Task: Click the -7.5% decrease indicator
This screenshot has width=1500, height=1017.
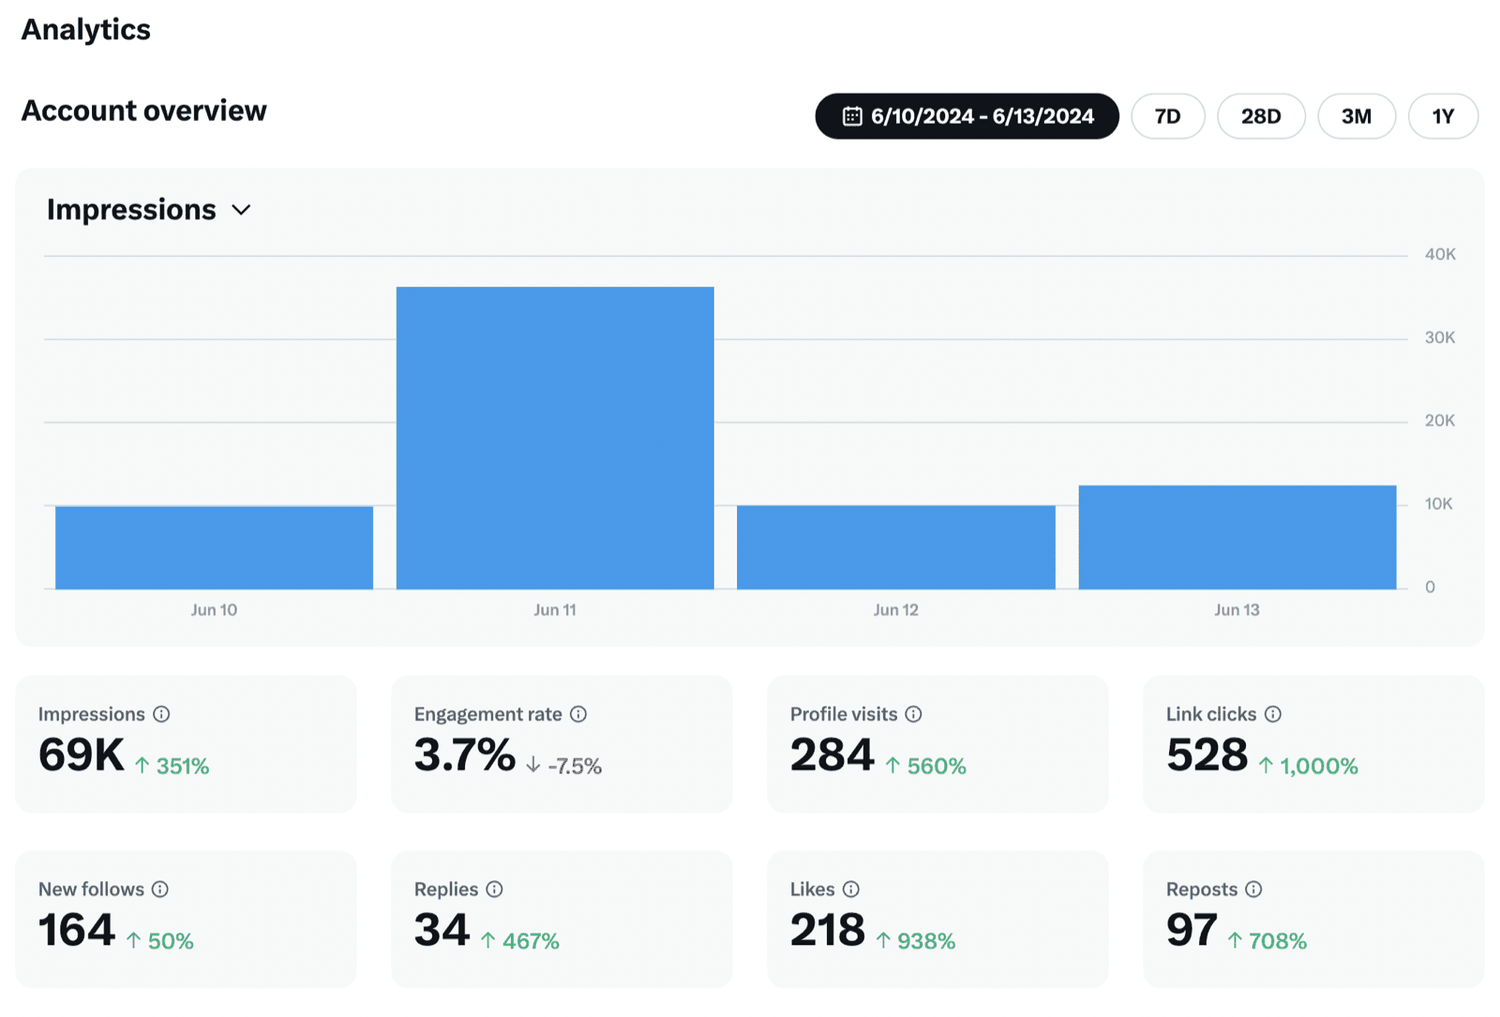Action: point(564,766)
